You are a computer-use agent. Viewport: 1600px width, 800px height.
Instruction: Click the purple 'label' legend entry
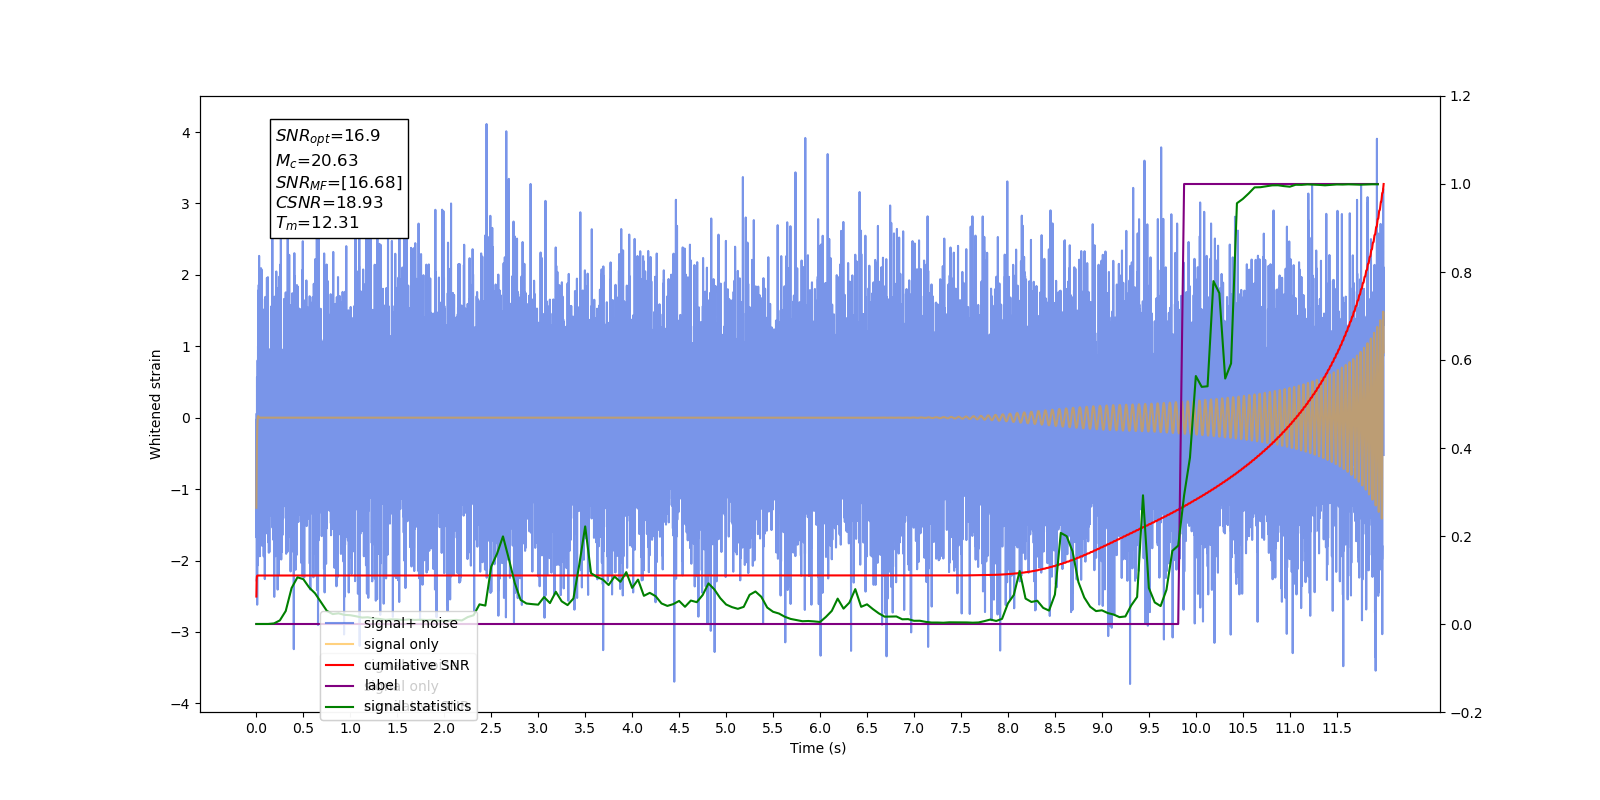(363, 686)
